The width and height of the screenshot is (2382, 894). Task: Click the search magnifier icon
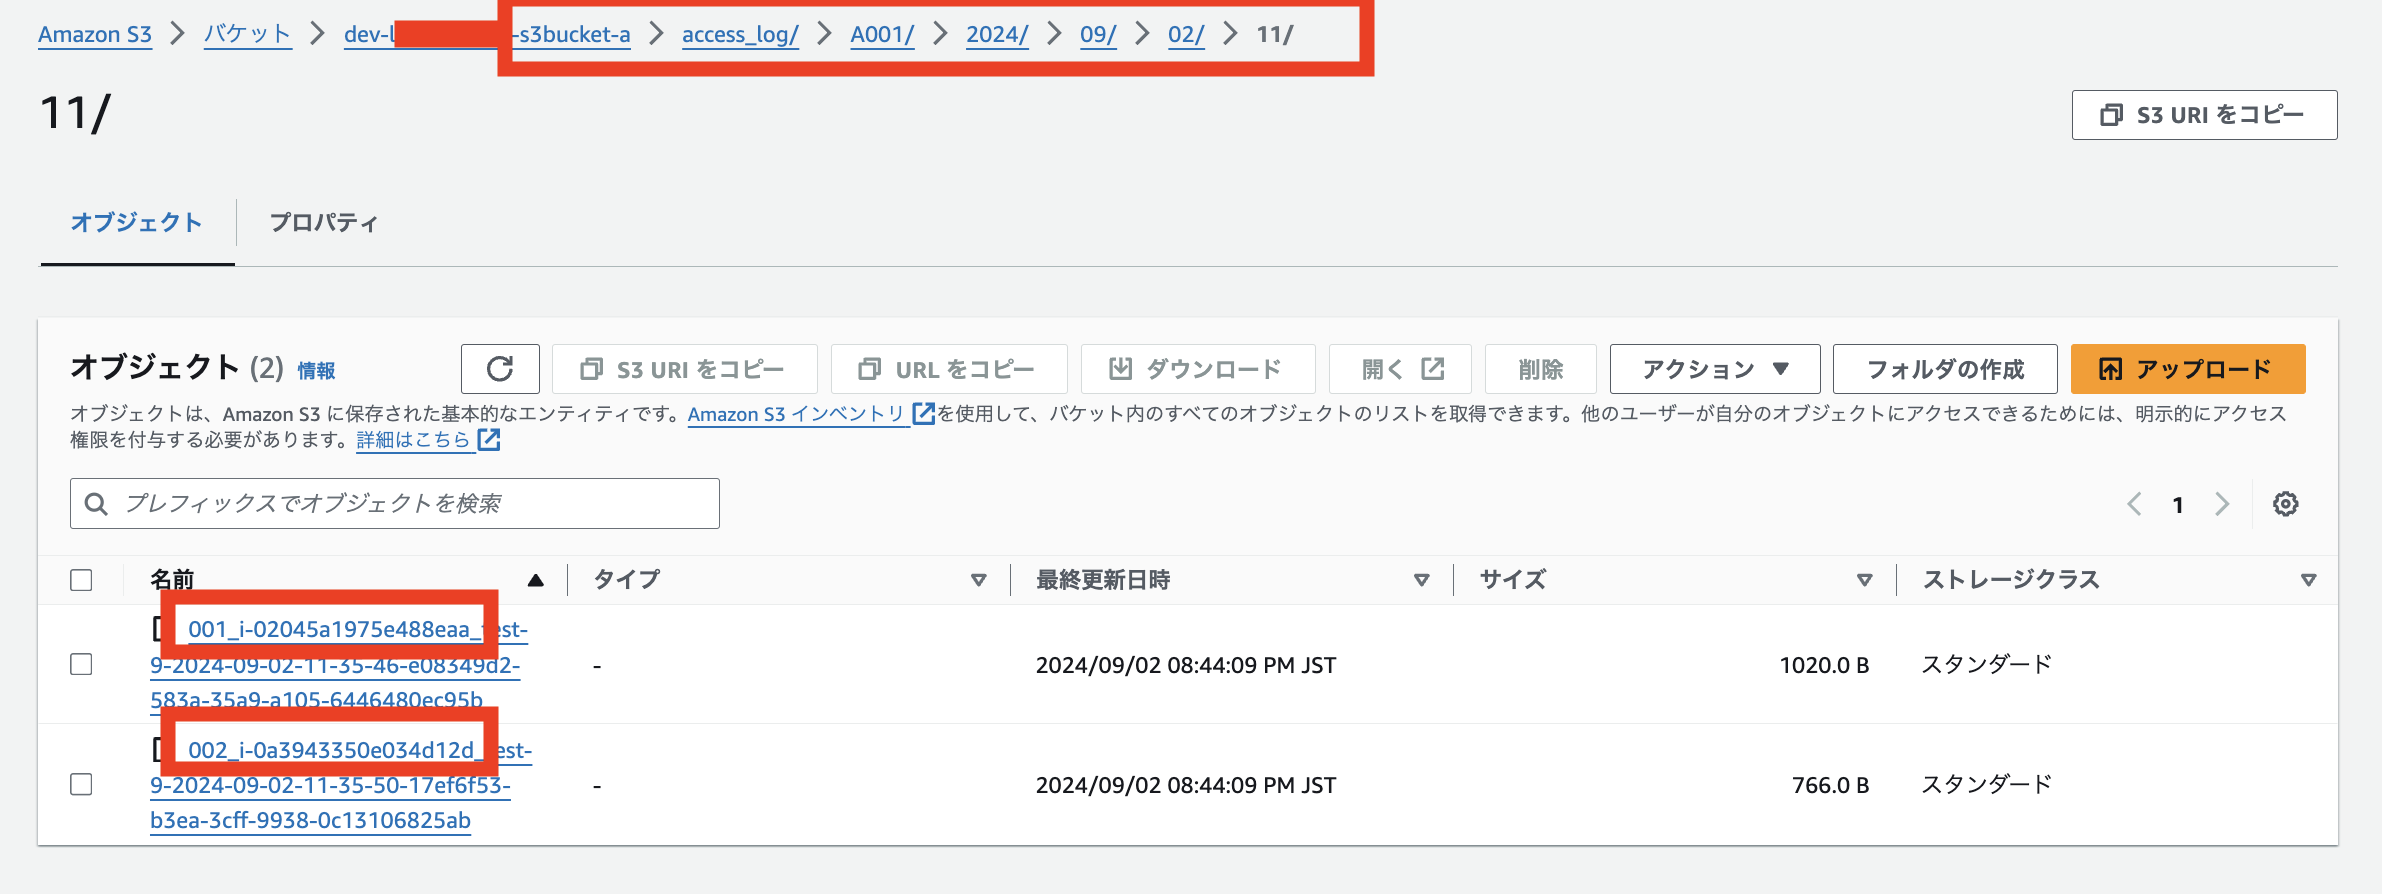[96, 504]
